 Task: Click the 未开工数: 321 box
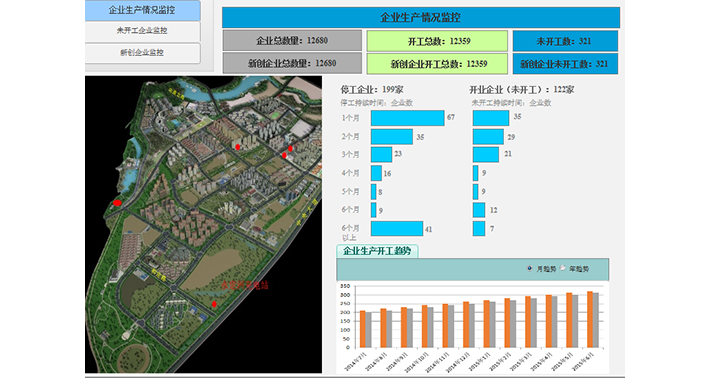pos(565,41)
